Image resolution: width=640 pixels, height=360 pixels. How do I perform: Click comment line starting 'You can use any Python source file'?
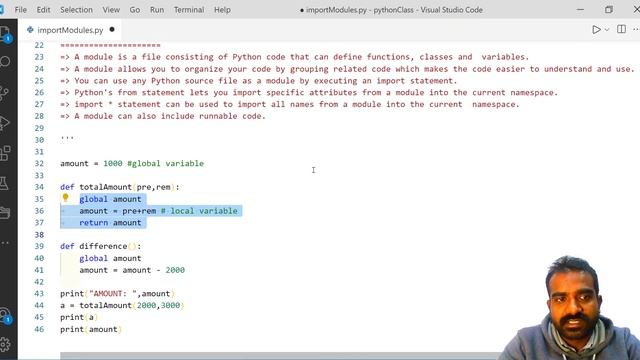click(259, 80)
